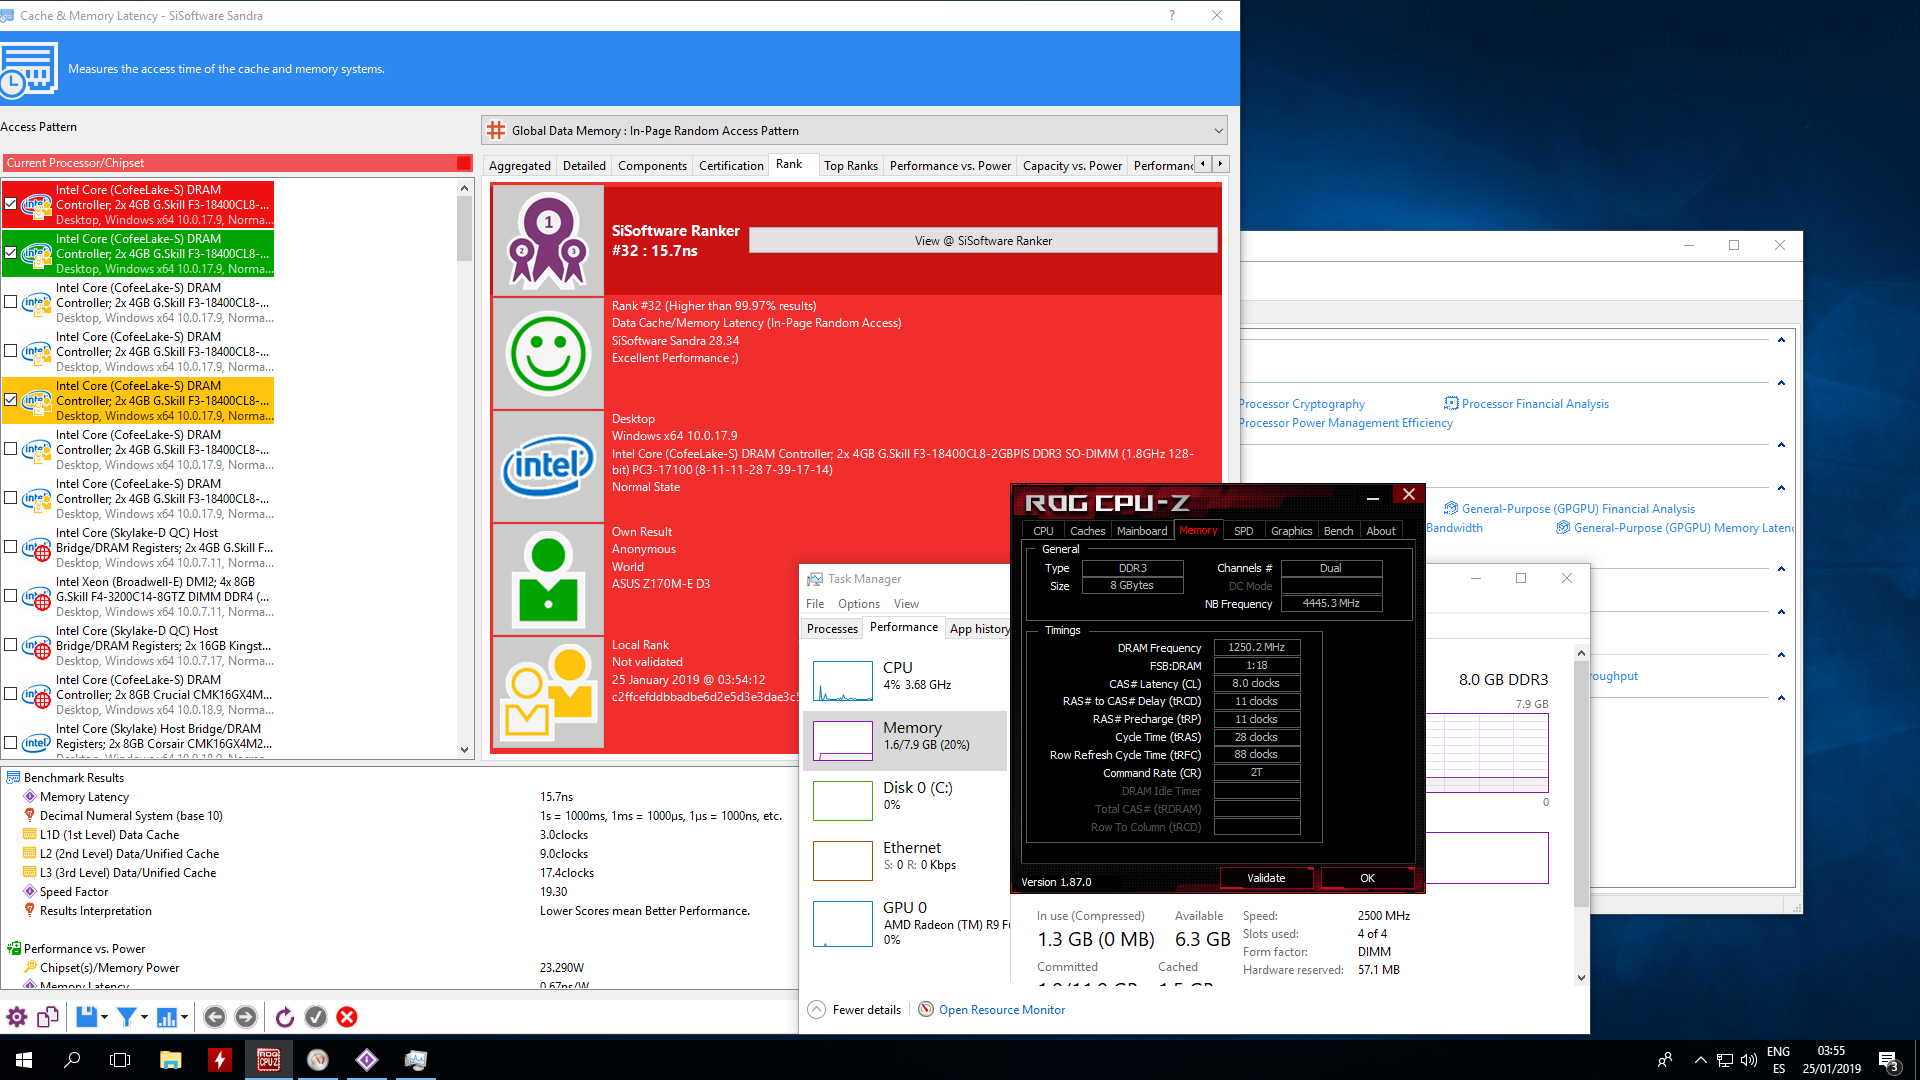This screenshot has height=1080, width=1920.
Task: Open ROG CPU-Z from taskbar
Action: click(x=269, y=1060)
